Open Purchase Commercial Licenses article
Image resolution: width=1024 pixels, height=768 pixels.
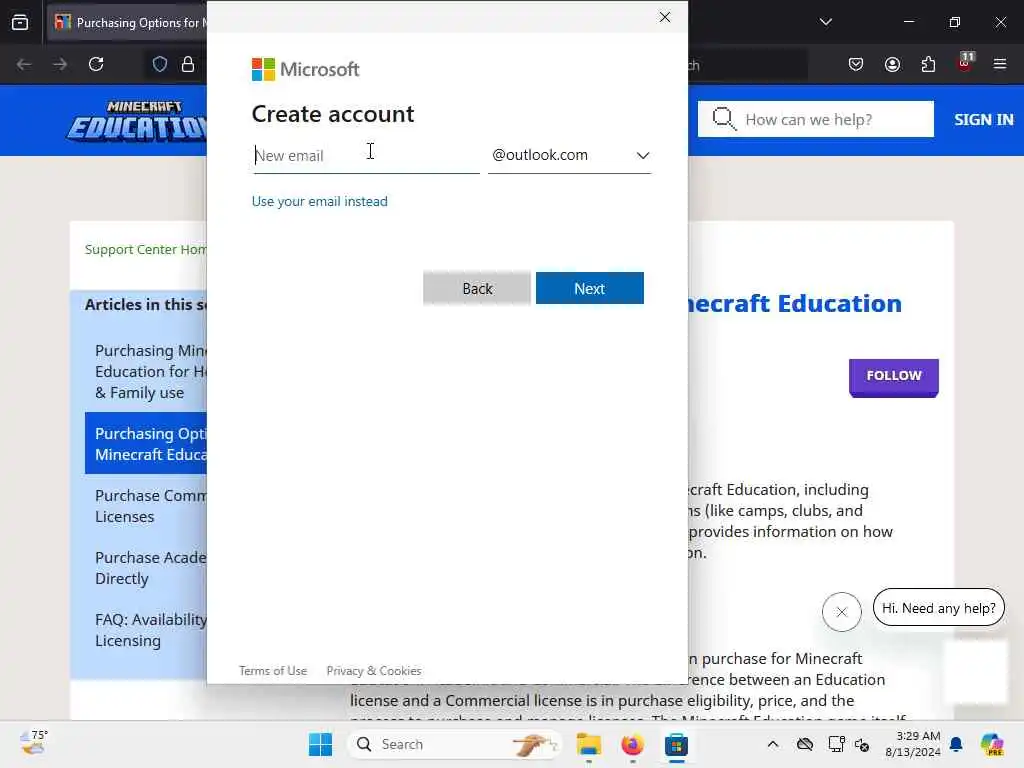(151, 506)
